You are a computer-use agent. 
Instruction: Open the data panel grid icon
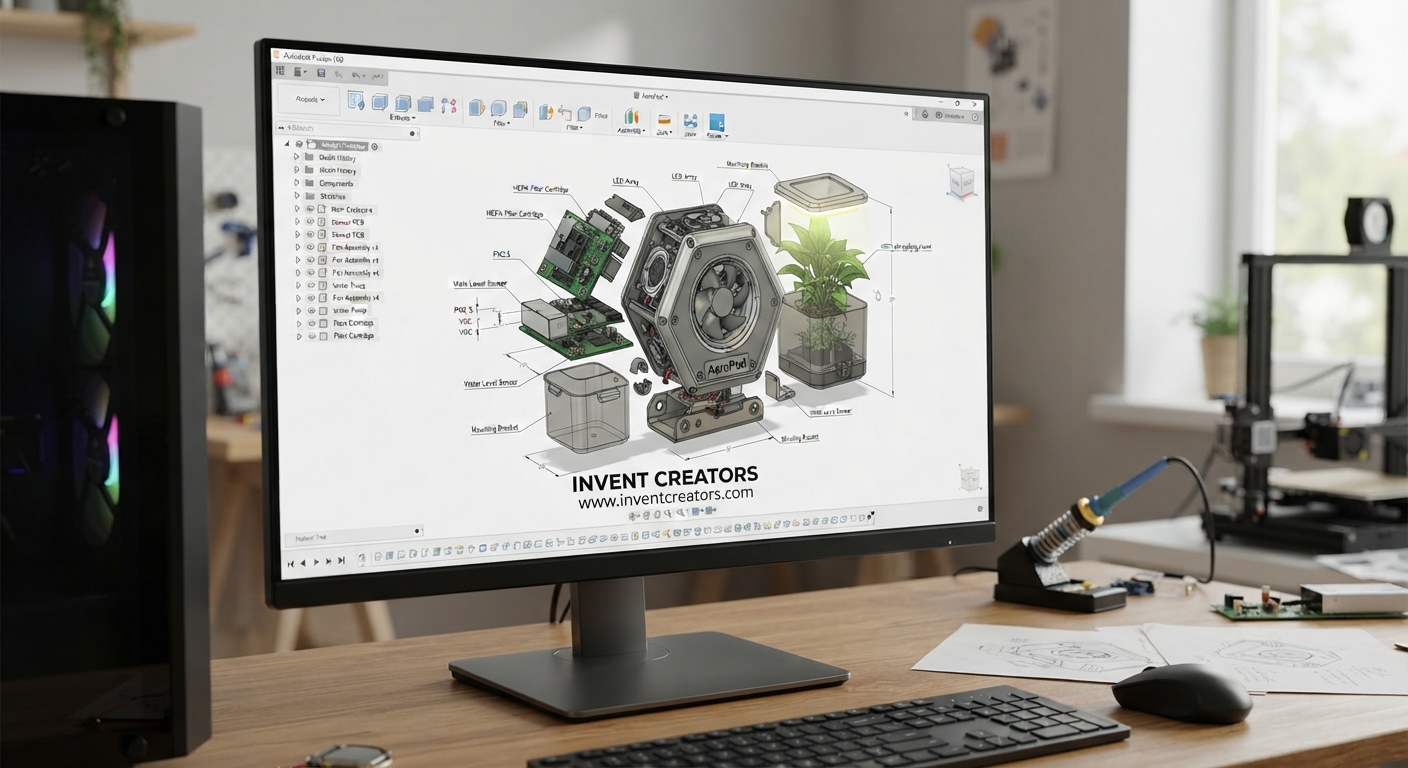pyautogui.click(x=280, y=71)
